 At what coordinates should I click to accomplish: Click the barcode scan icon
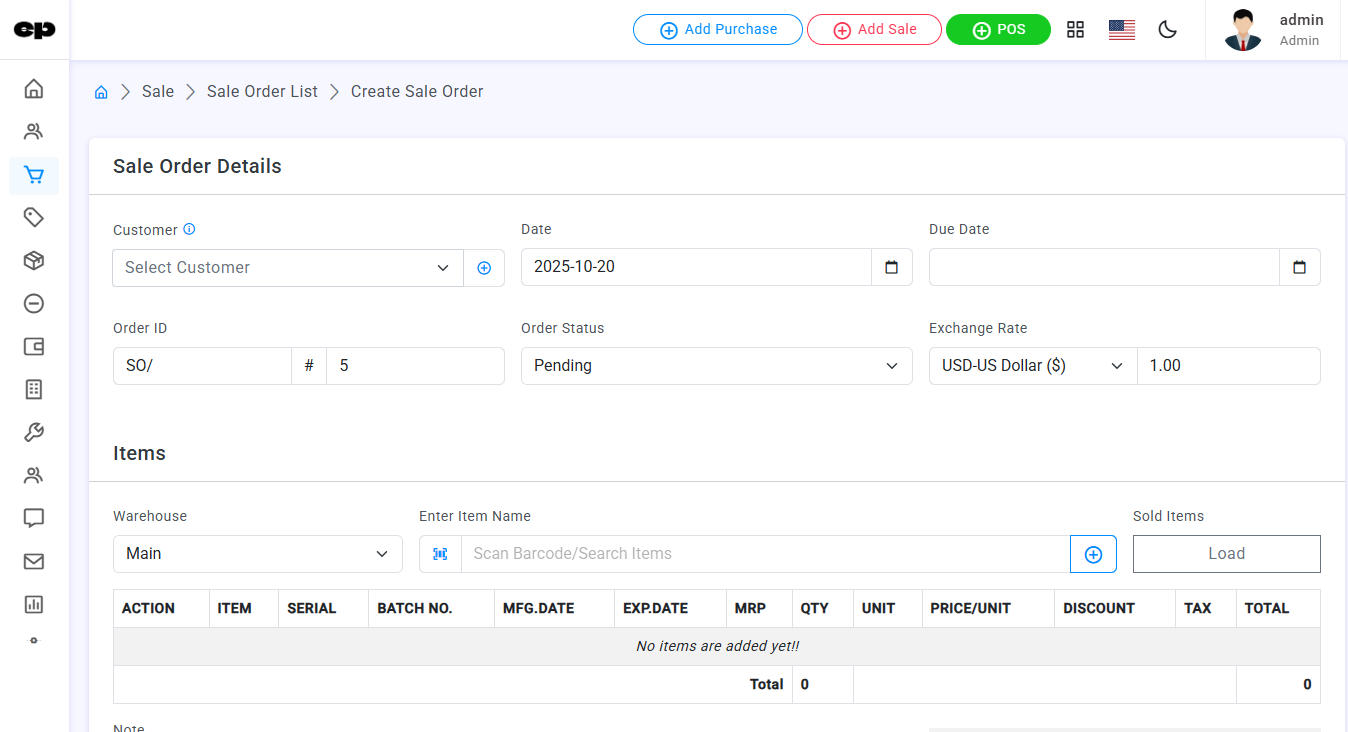coord(440,554)
